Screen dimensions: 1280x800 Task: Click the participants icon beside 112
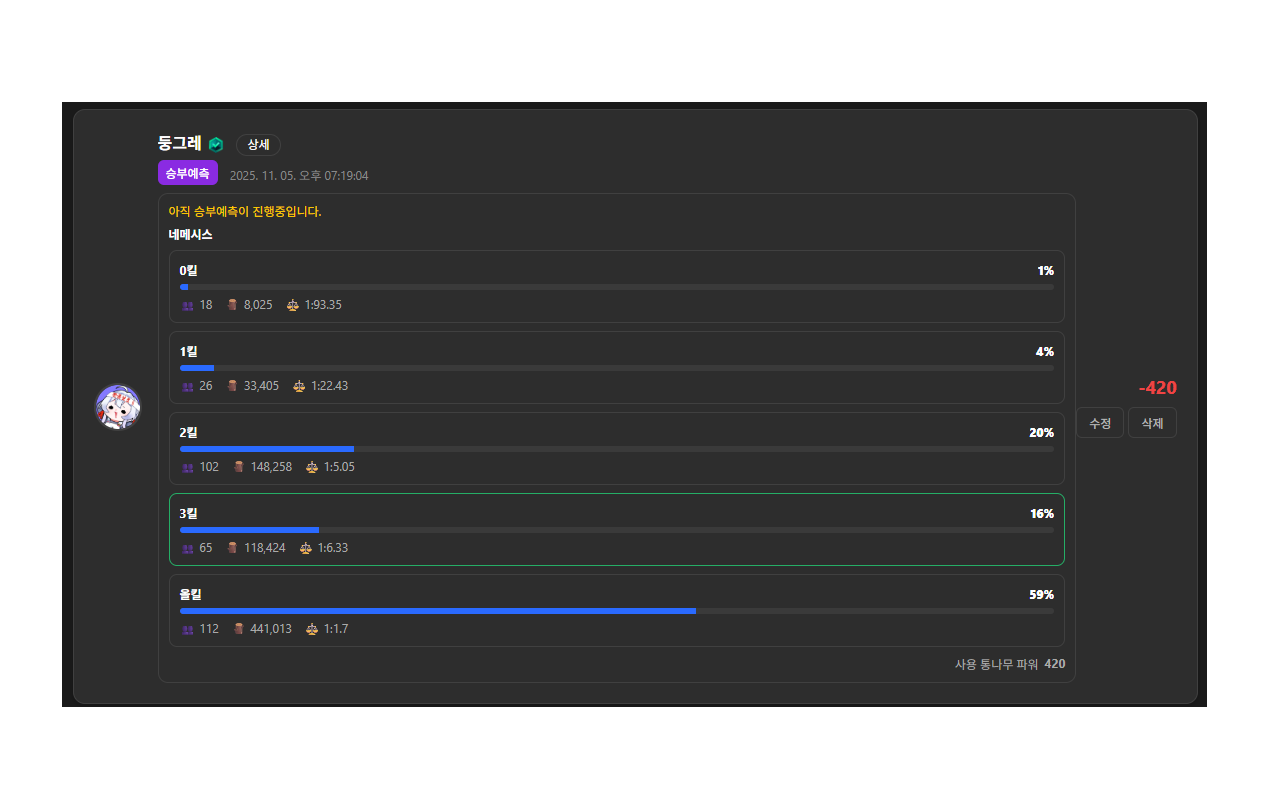coord(188,629)
